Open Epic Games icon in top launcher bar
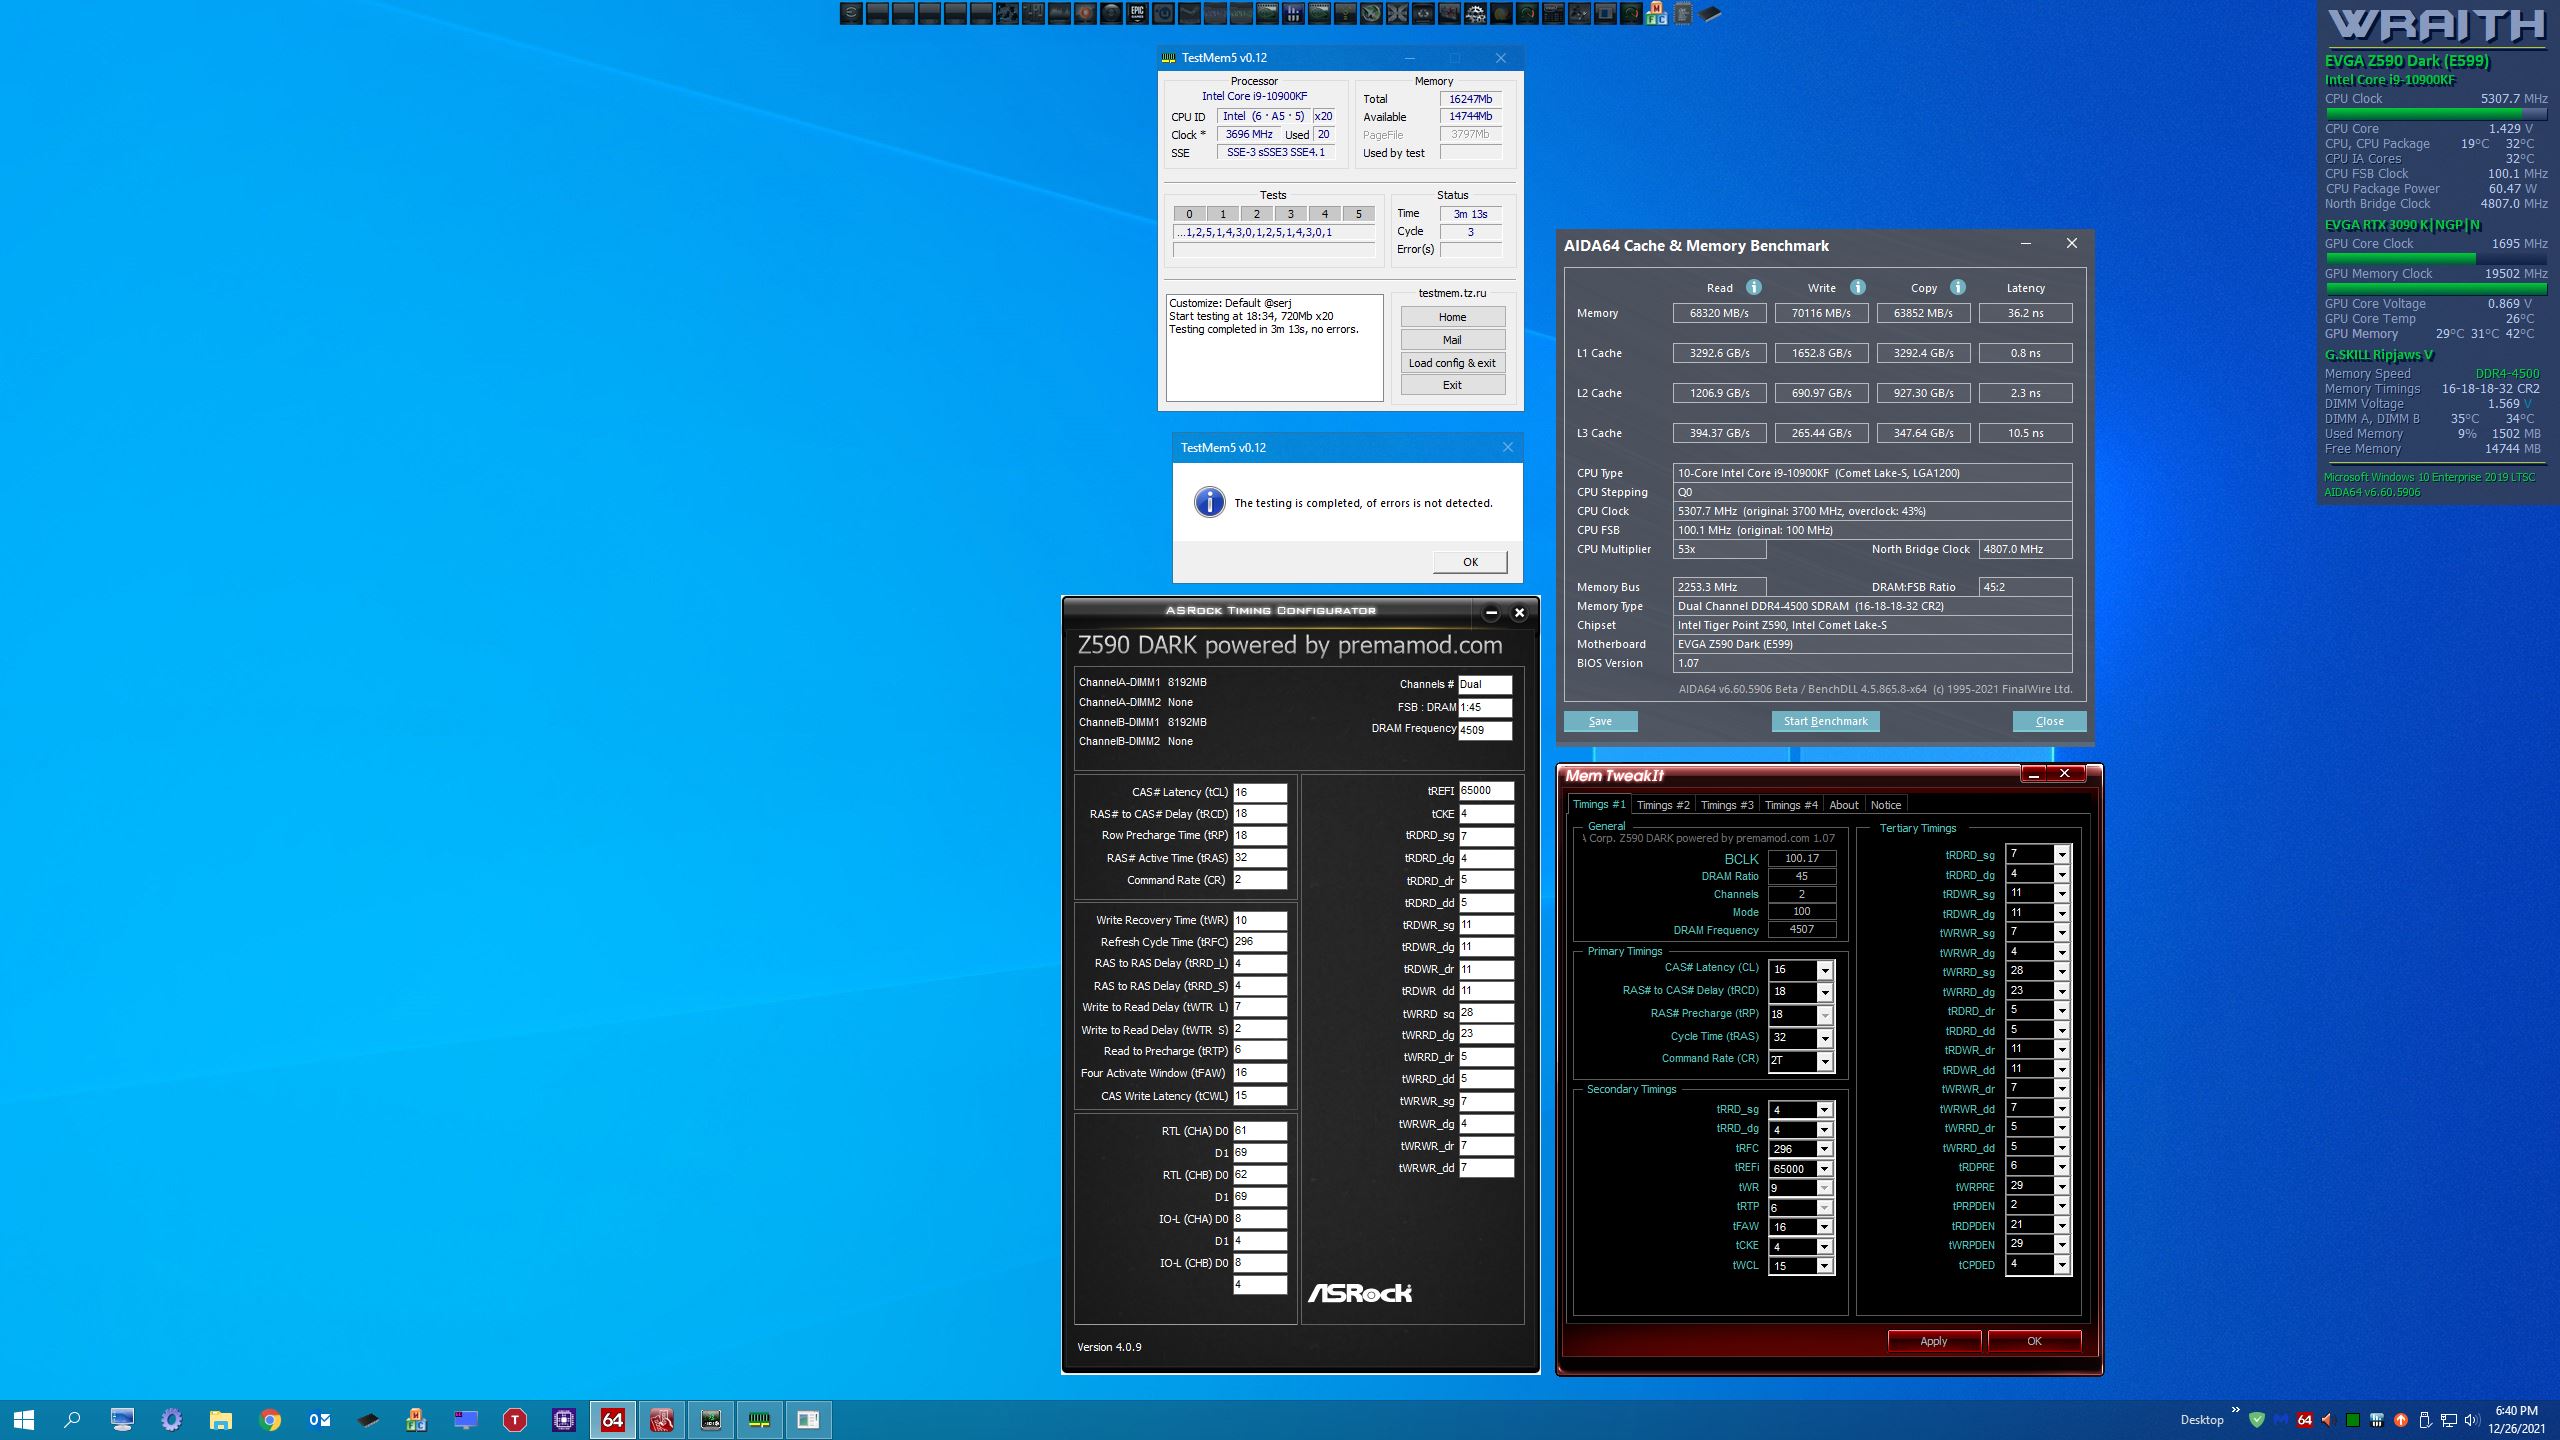 click(1137, 13)
